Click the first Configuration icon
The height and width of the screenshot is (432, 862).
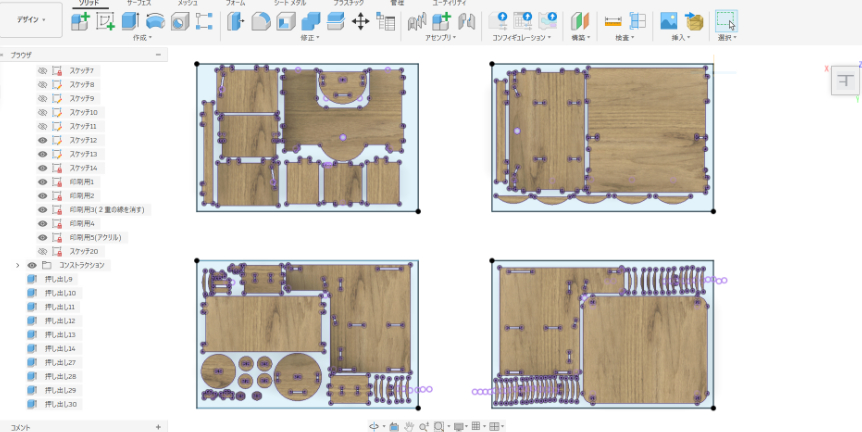point(498,21)
